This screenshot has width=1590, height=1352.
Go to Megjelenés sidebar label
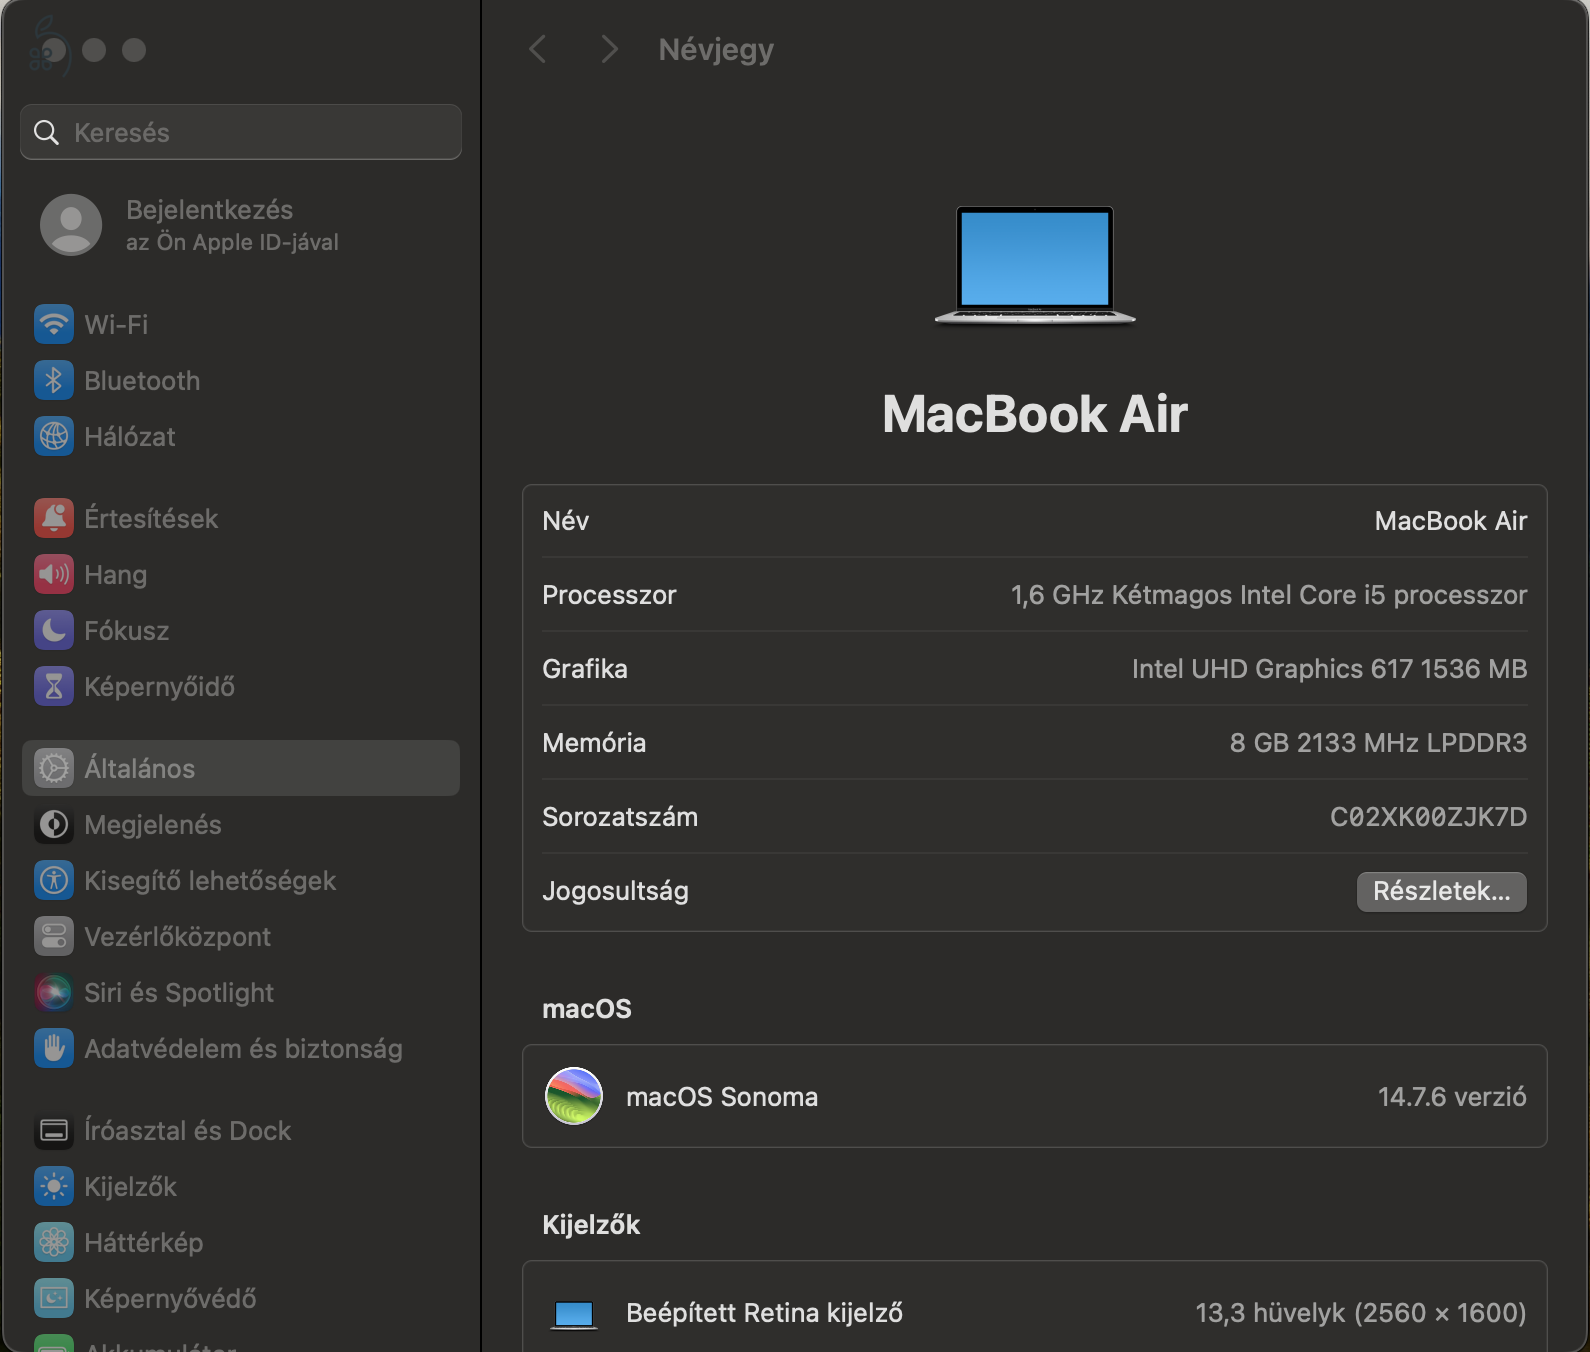pos(153,824)
